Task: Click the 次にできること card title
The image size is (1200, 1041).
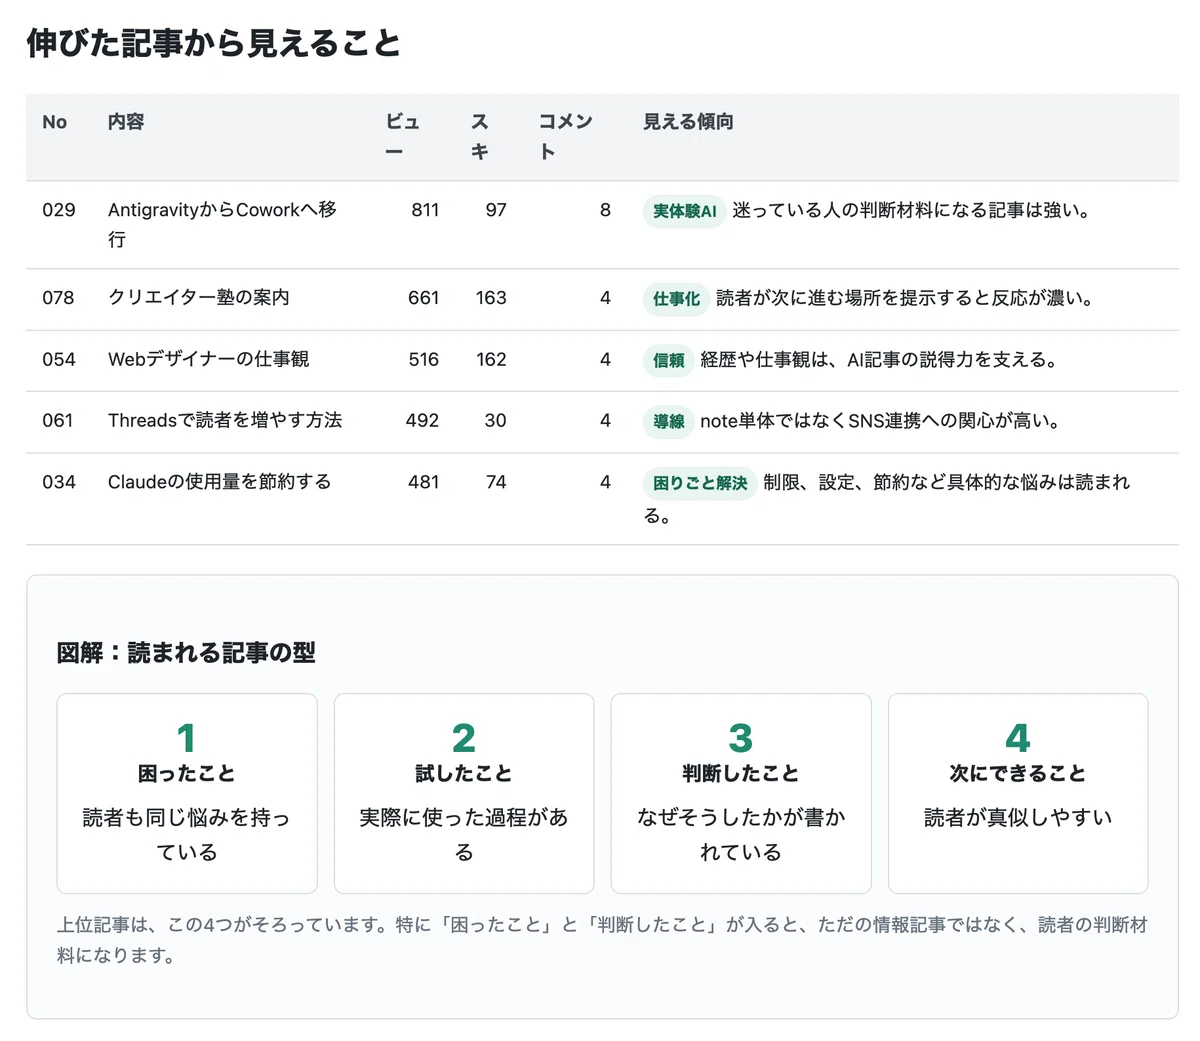Action: pos(1018,773)
